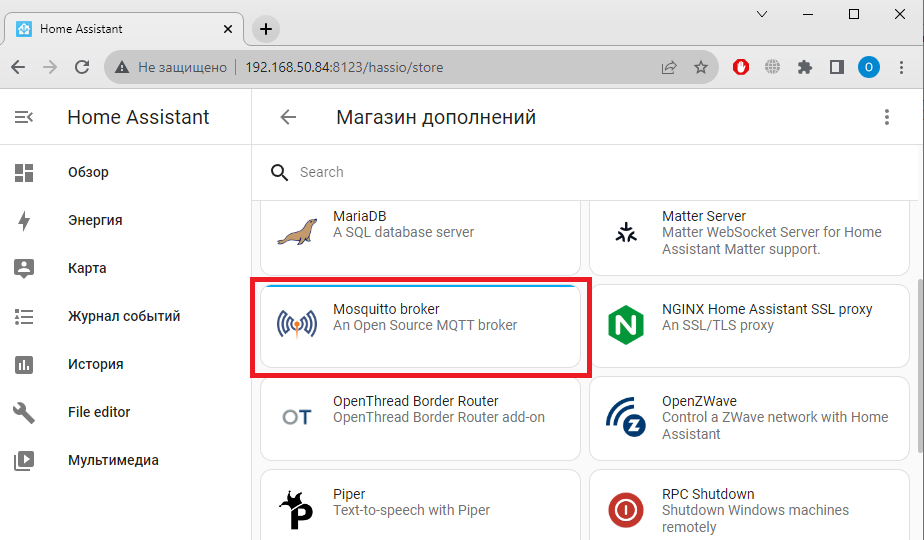Click the История chart icon
The width and height of the screenshot is (924, 540).
point(24,364)
